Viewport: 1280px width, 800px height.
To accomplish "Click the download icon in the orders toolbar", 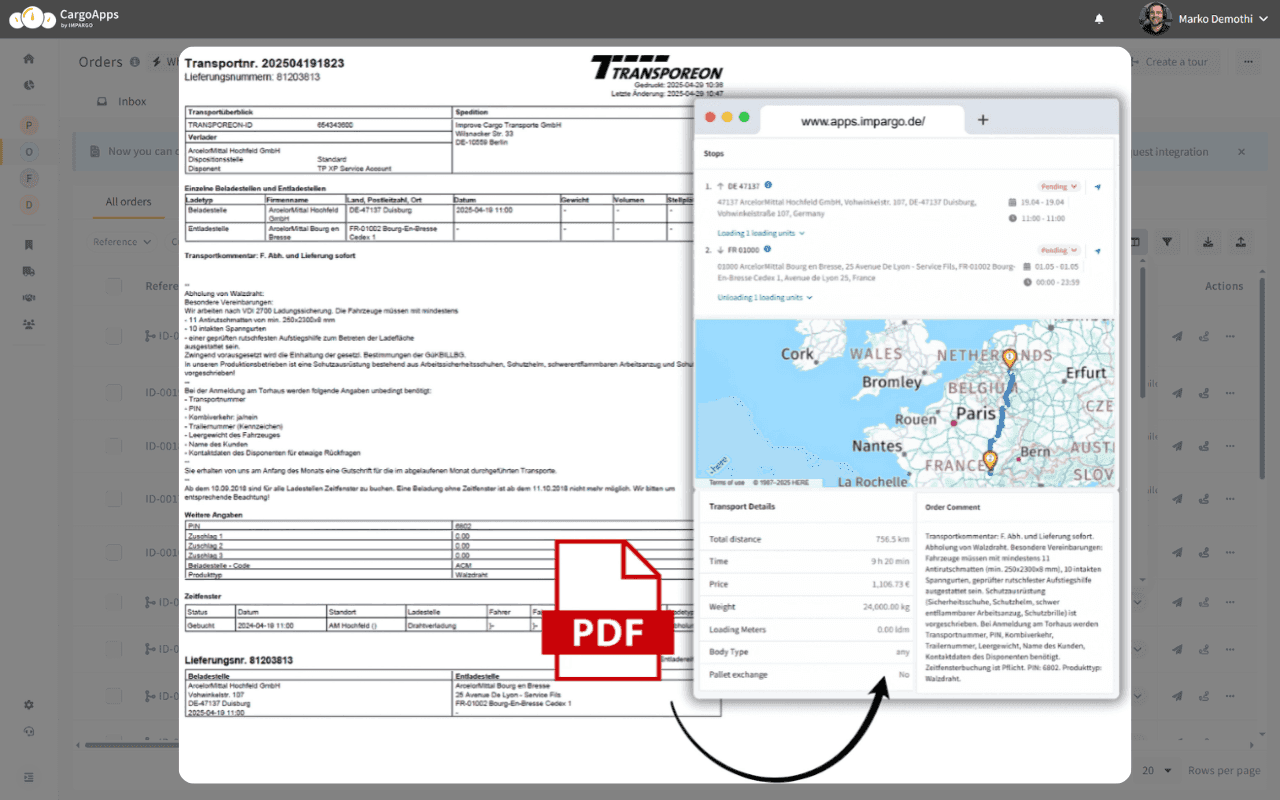I will (1207, 241).
